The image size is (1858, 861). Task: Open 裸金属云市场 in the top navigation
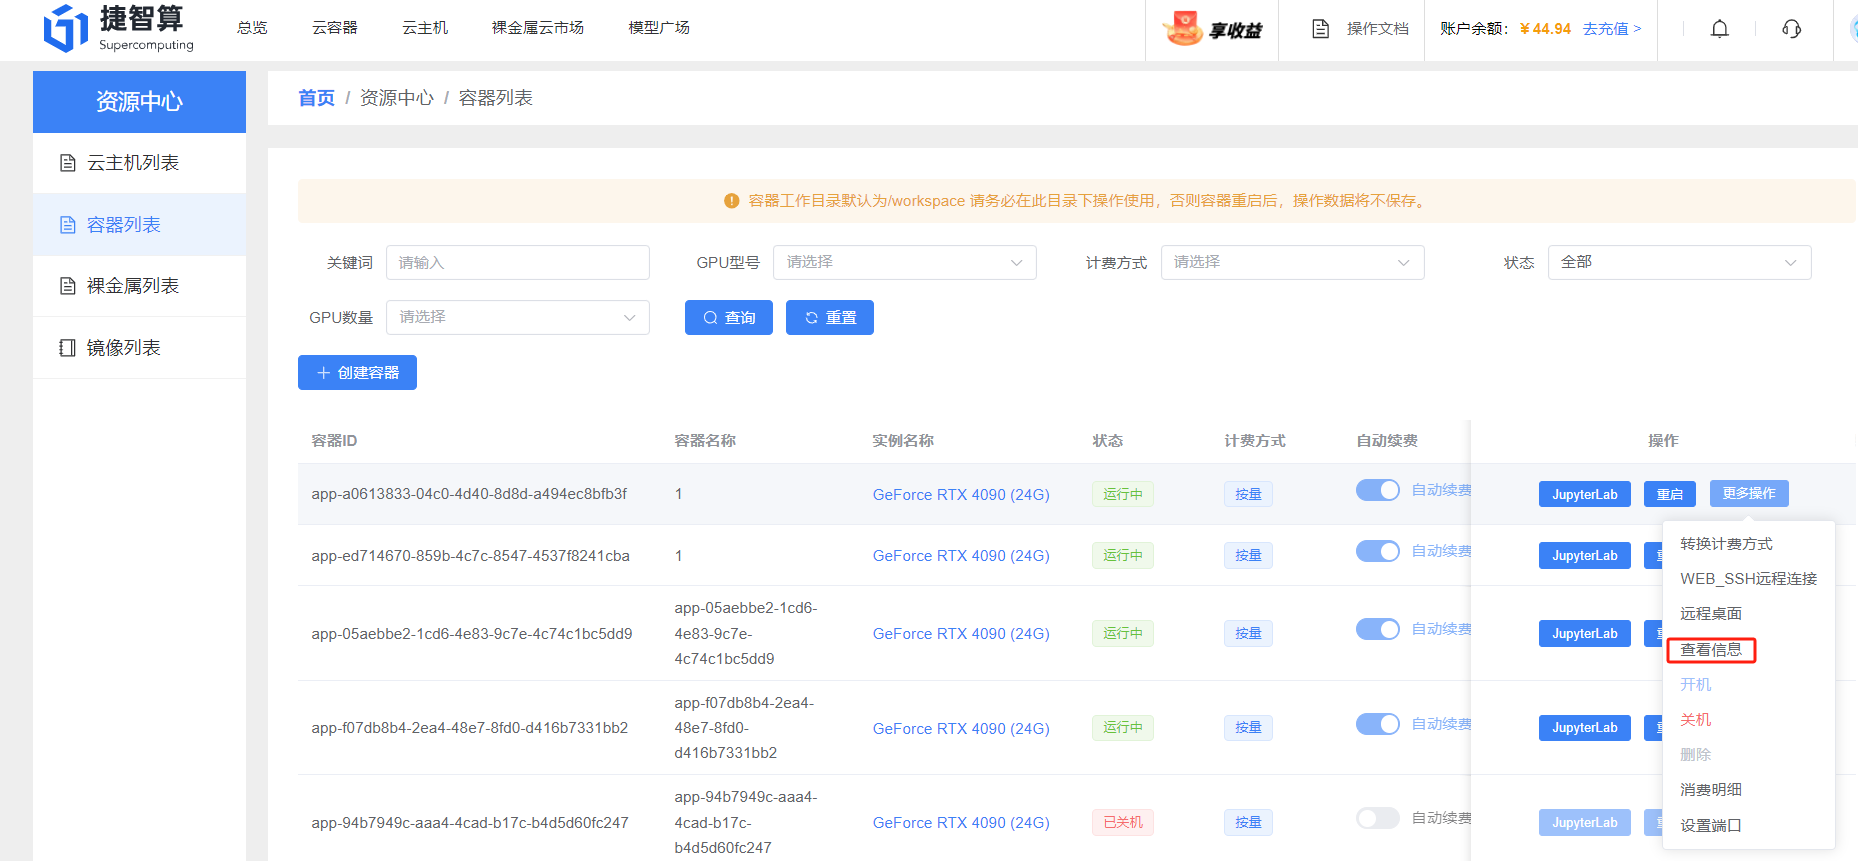pos(538,28)
